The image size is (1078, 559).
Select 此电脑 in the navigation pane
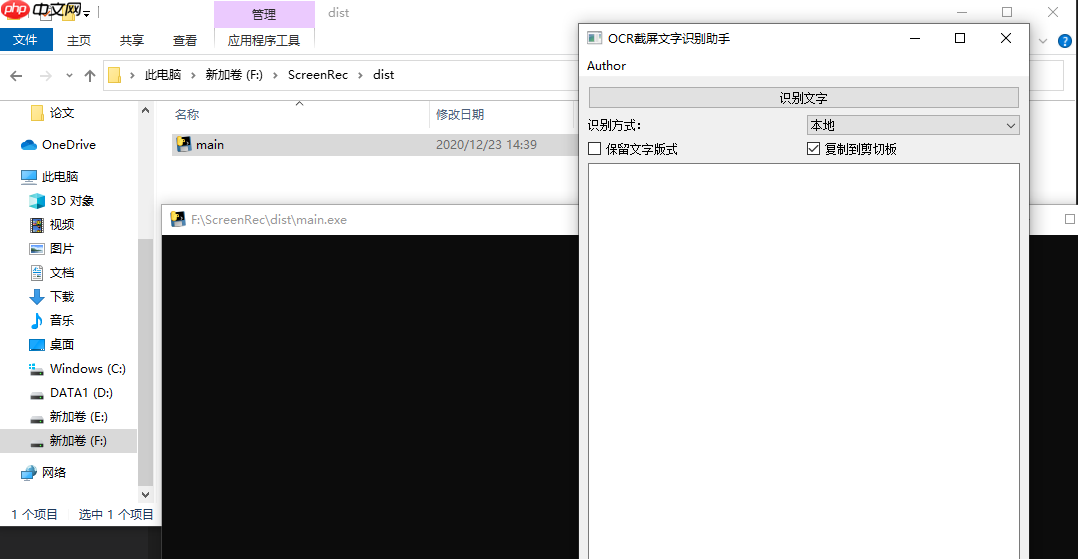click(60, 177)
